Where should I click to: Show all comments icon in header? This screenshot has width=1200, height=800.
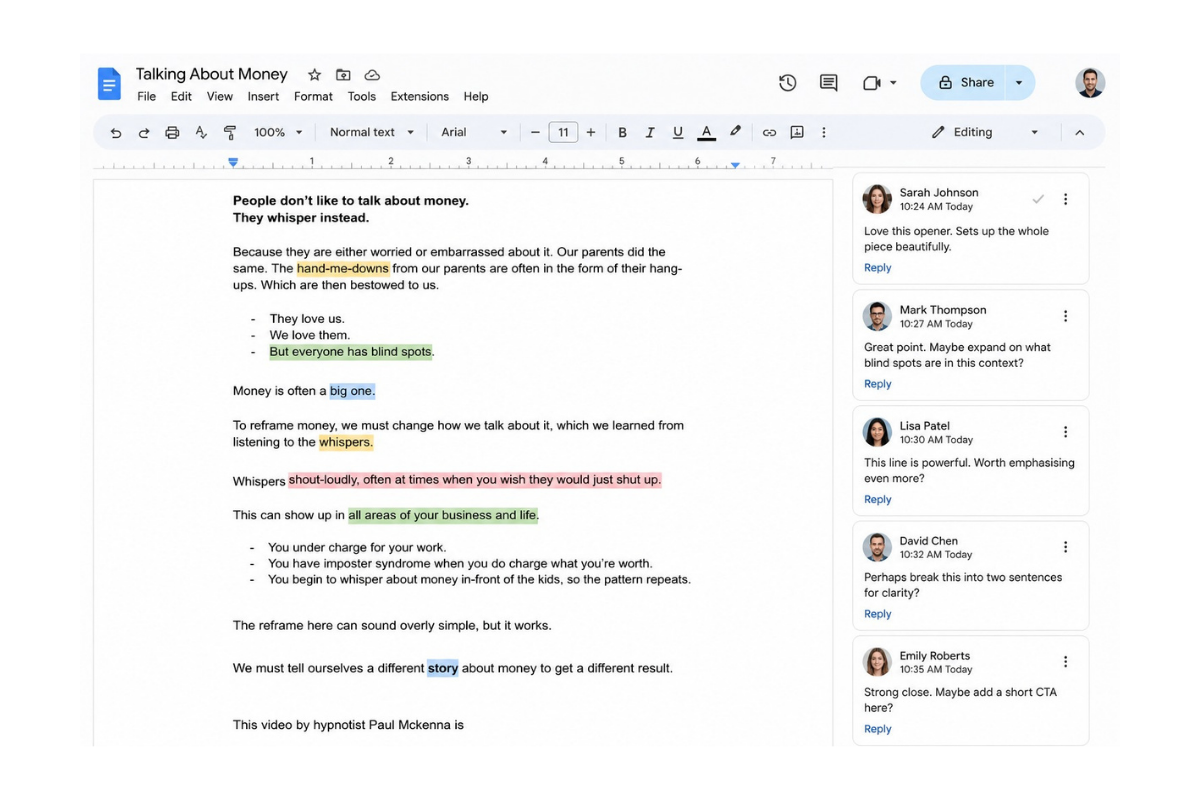coord(829,83)
